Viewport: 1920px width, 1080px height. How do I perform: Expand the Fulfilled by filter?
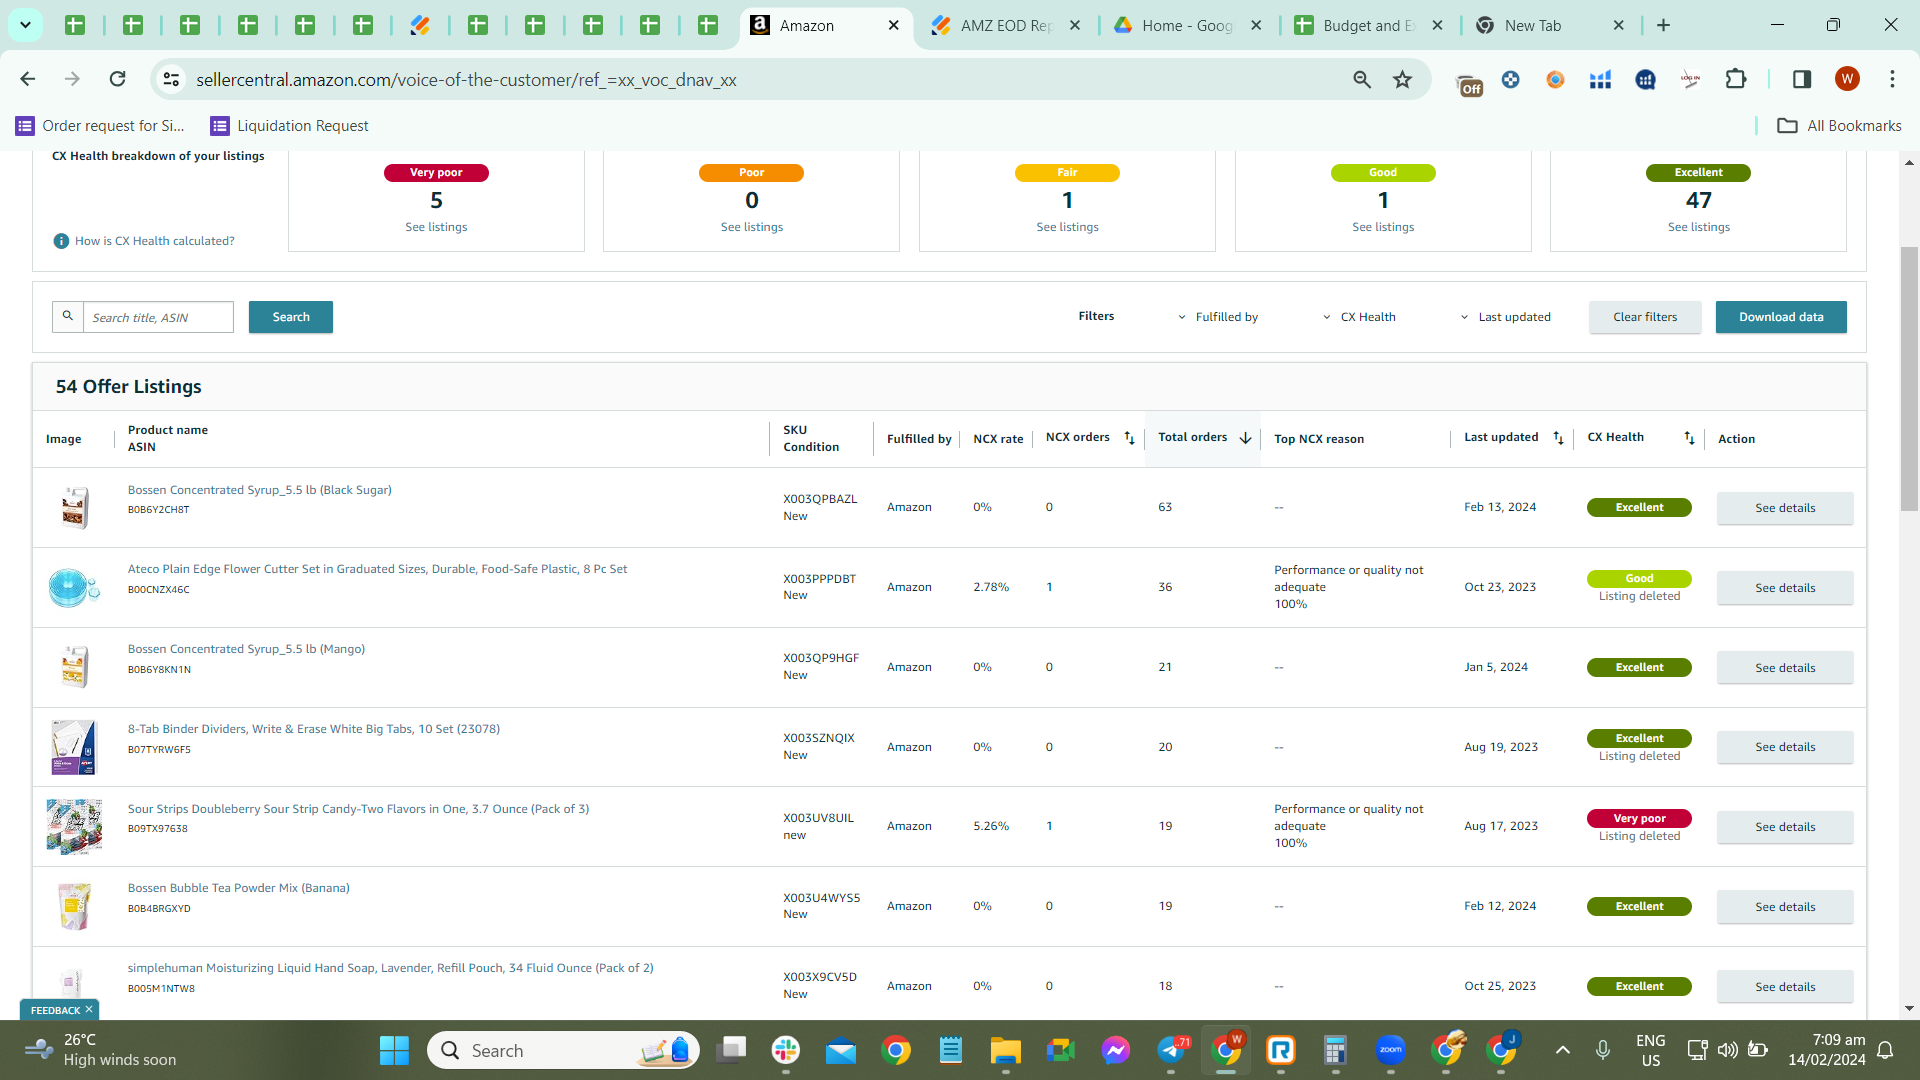[1218, 317]
